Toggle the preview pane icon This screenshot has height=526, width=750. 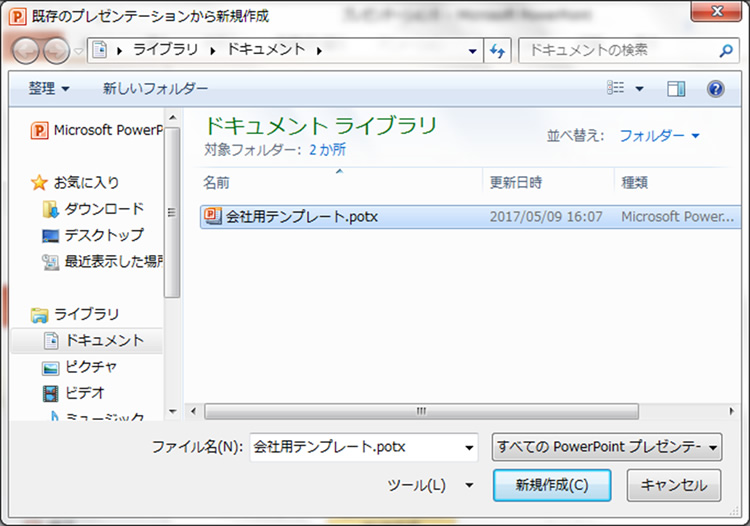[x=677, y=89]
